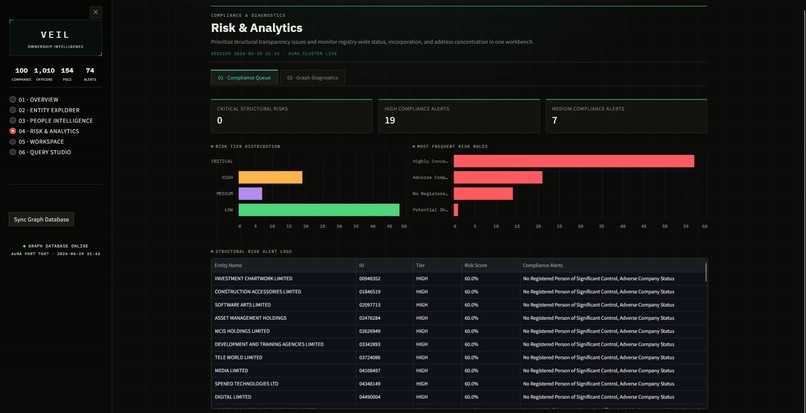Screen dimensions: 806x413
Task: Click the 100 Companies stat
Action: click(x=22, y=74)
